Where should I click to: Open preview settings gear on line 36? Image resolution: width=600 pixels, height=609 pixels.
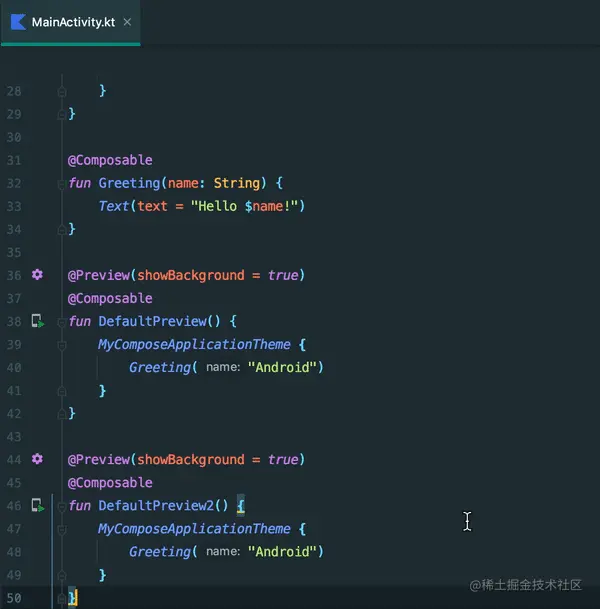pyautogui.click(x=37, y=275)
